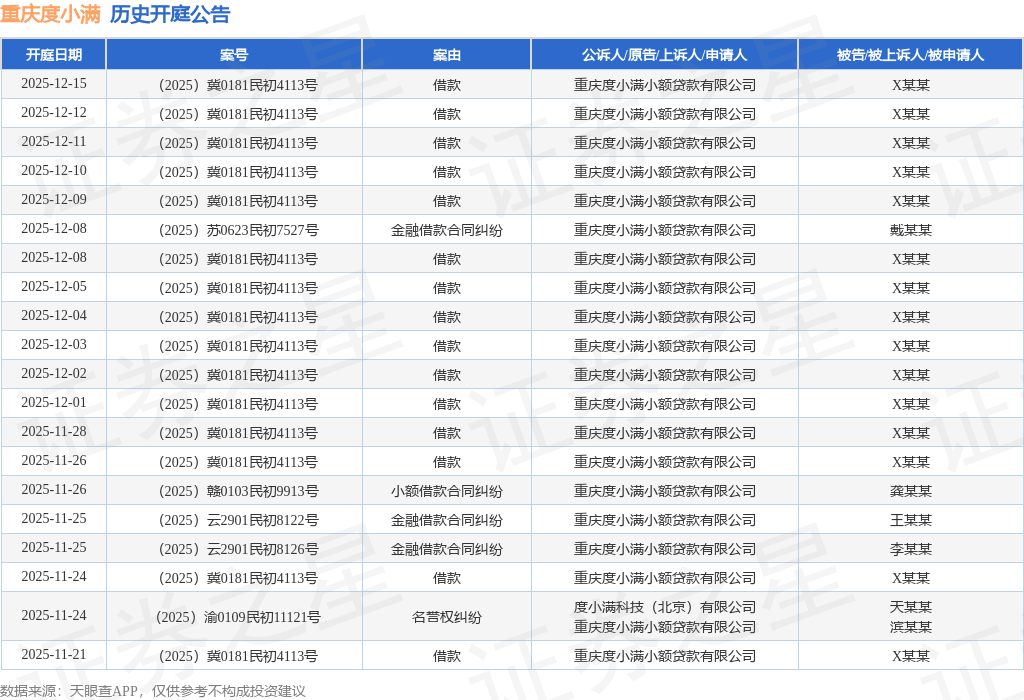Click defendant name 戴某某

[910, 230]
